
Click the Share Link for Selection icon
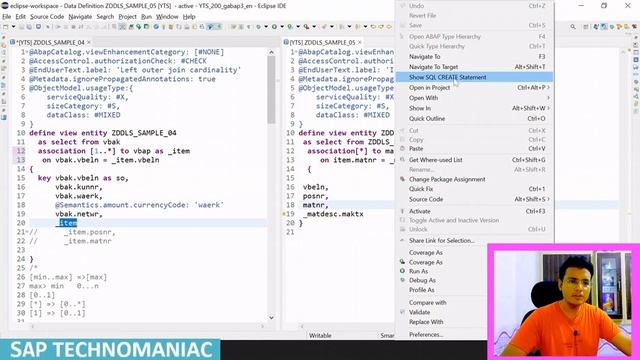point(402,240)
